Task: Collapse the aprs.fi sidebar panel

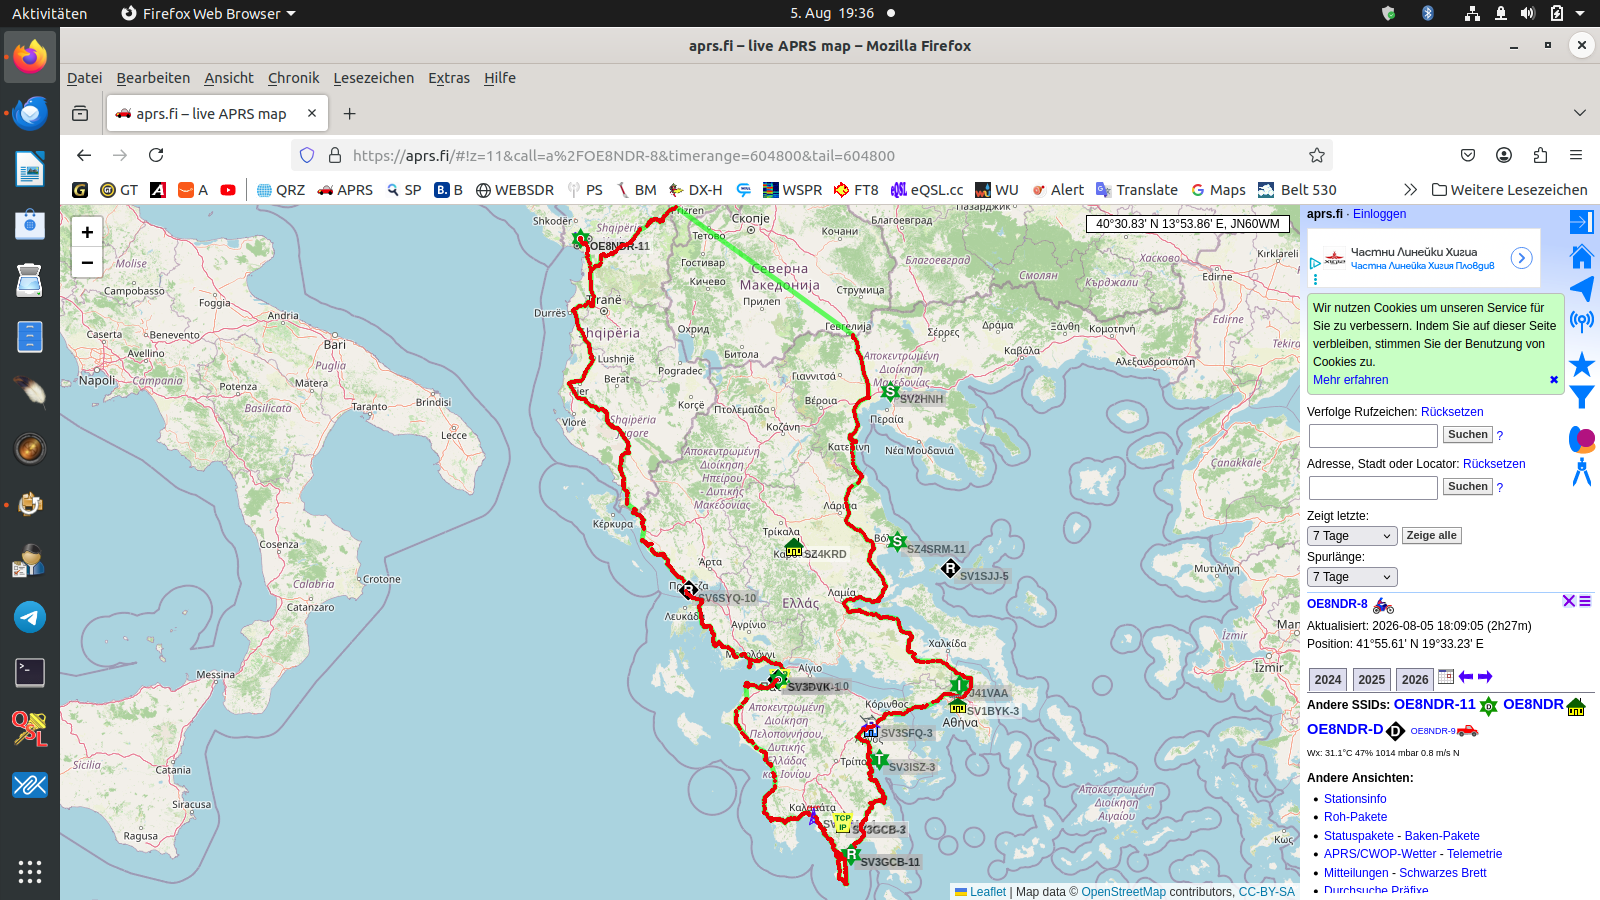Action: tap(1581, 222)
